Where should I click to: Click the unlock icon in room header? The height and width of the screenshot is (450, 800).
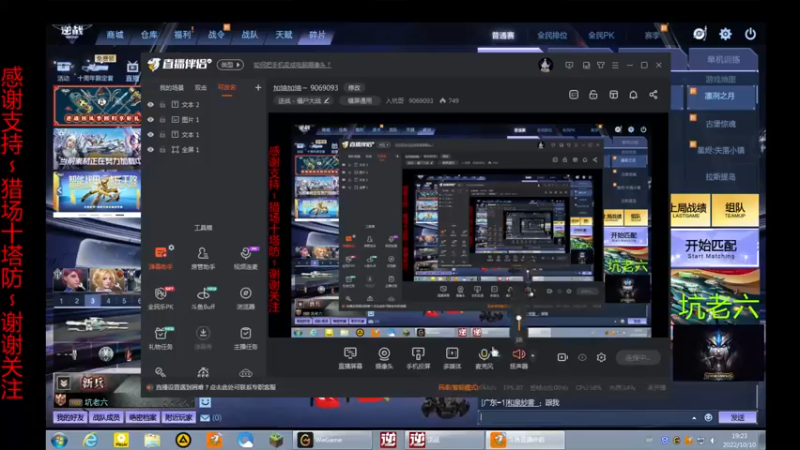tap(593, 95)
